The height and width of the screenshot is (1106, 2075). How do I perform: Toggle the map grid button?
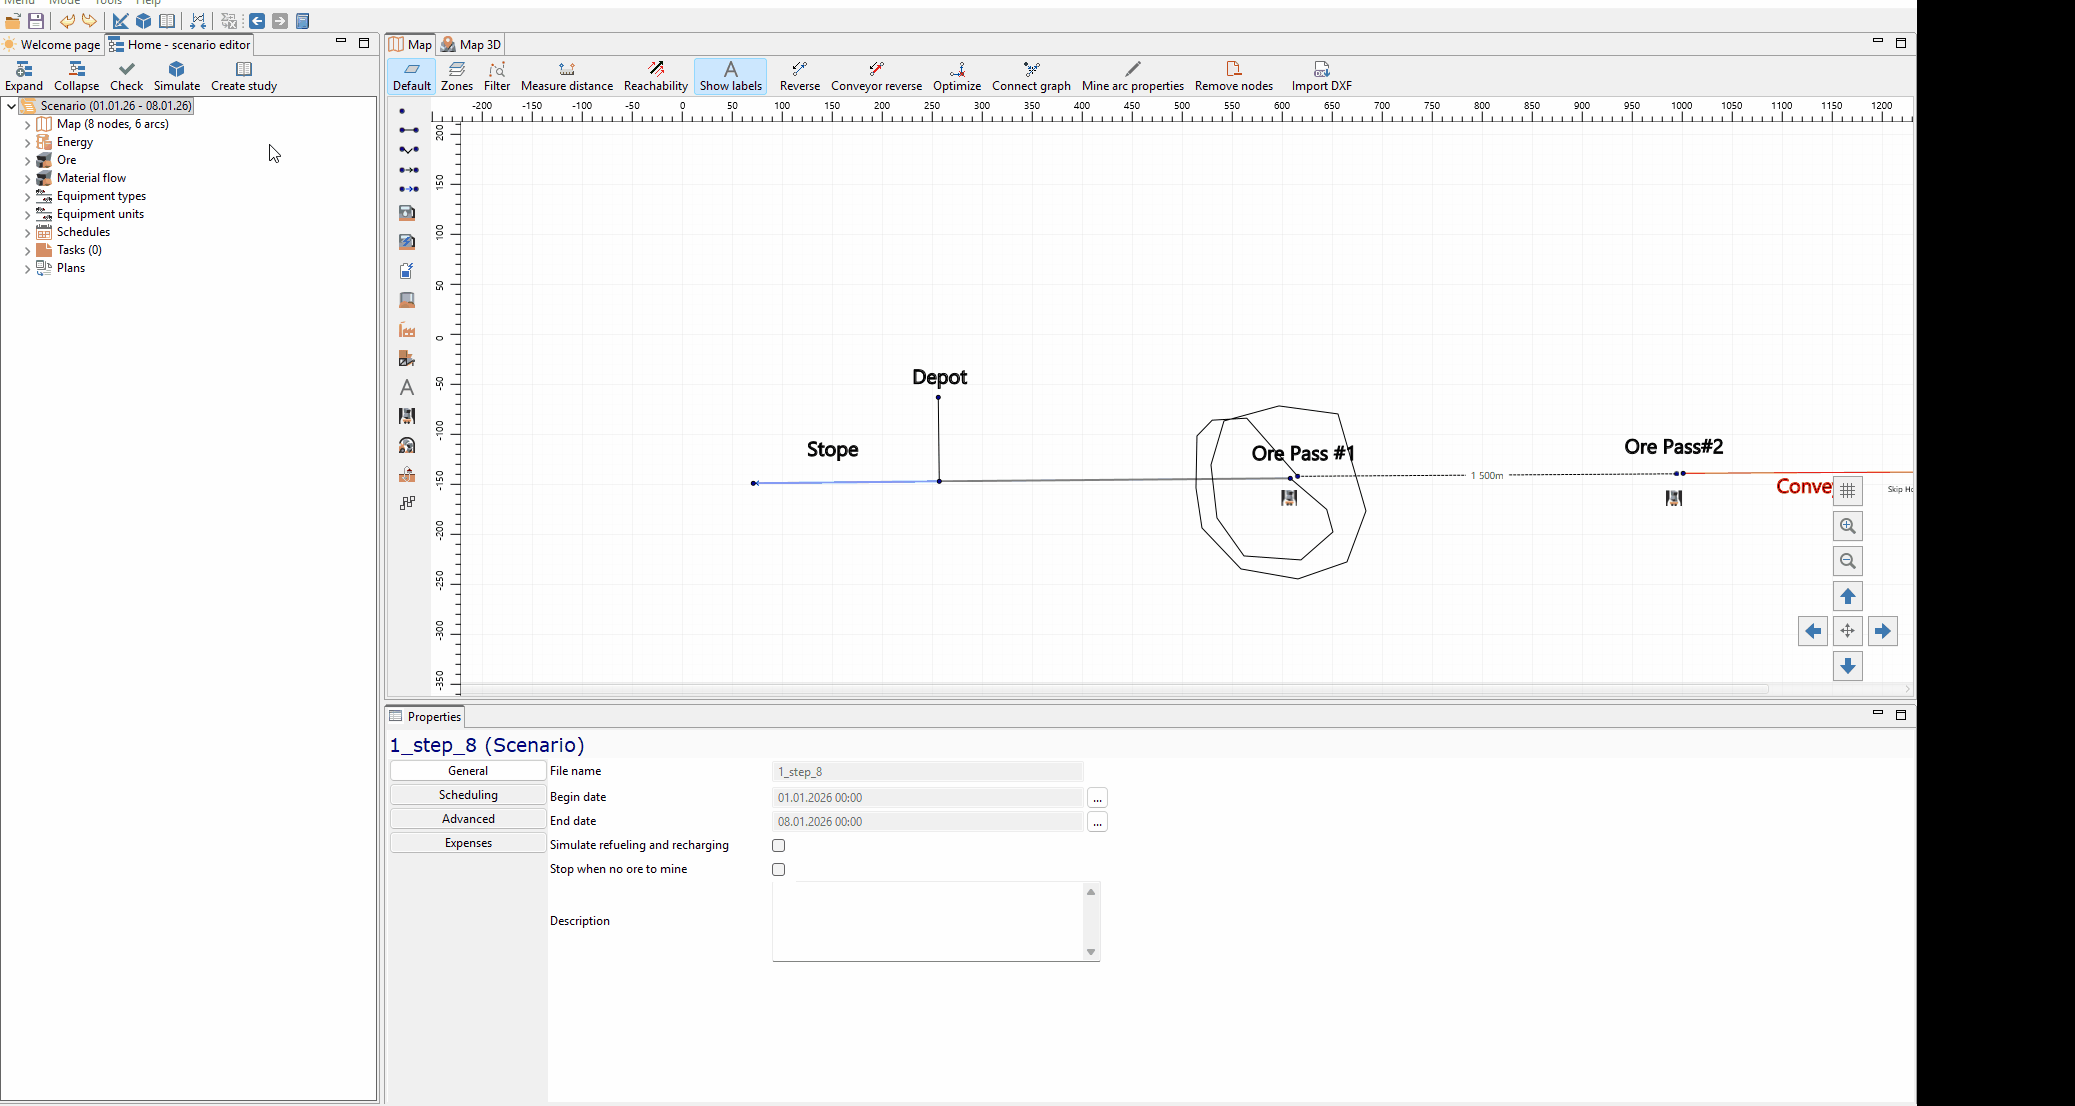[x=1847, y=491]
